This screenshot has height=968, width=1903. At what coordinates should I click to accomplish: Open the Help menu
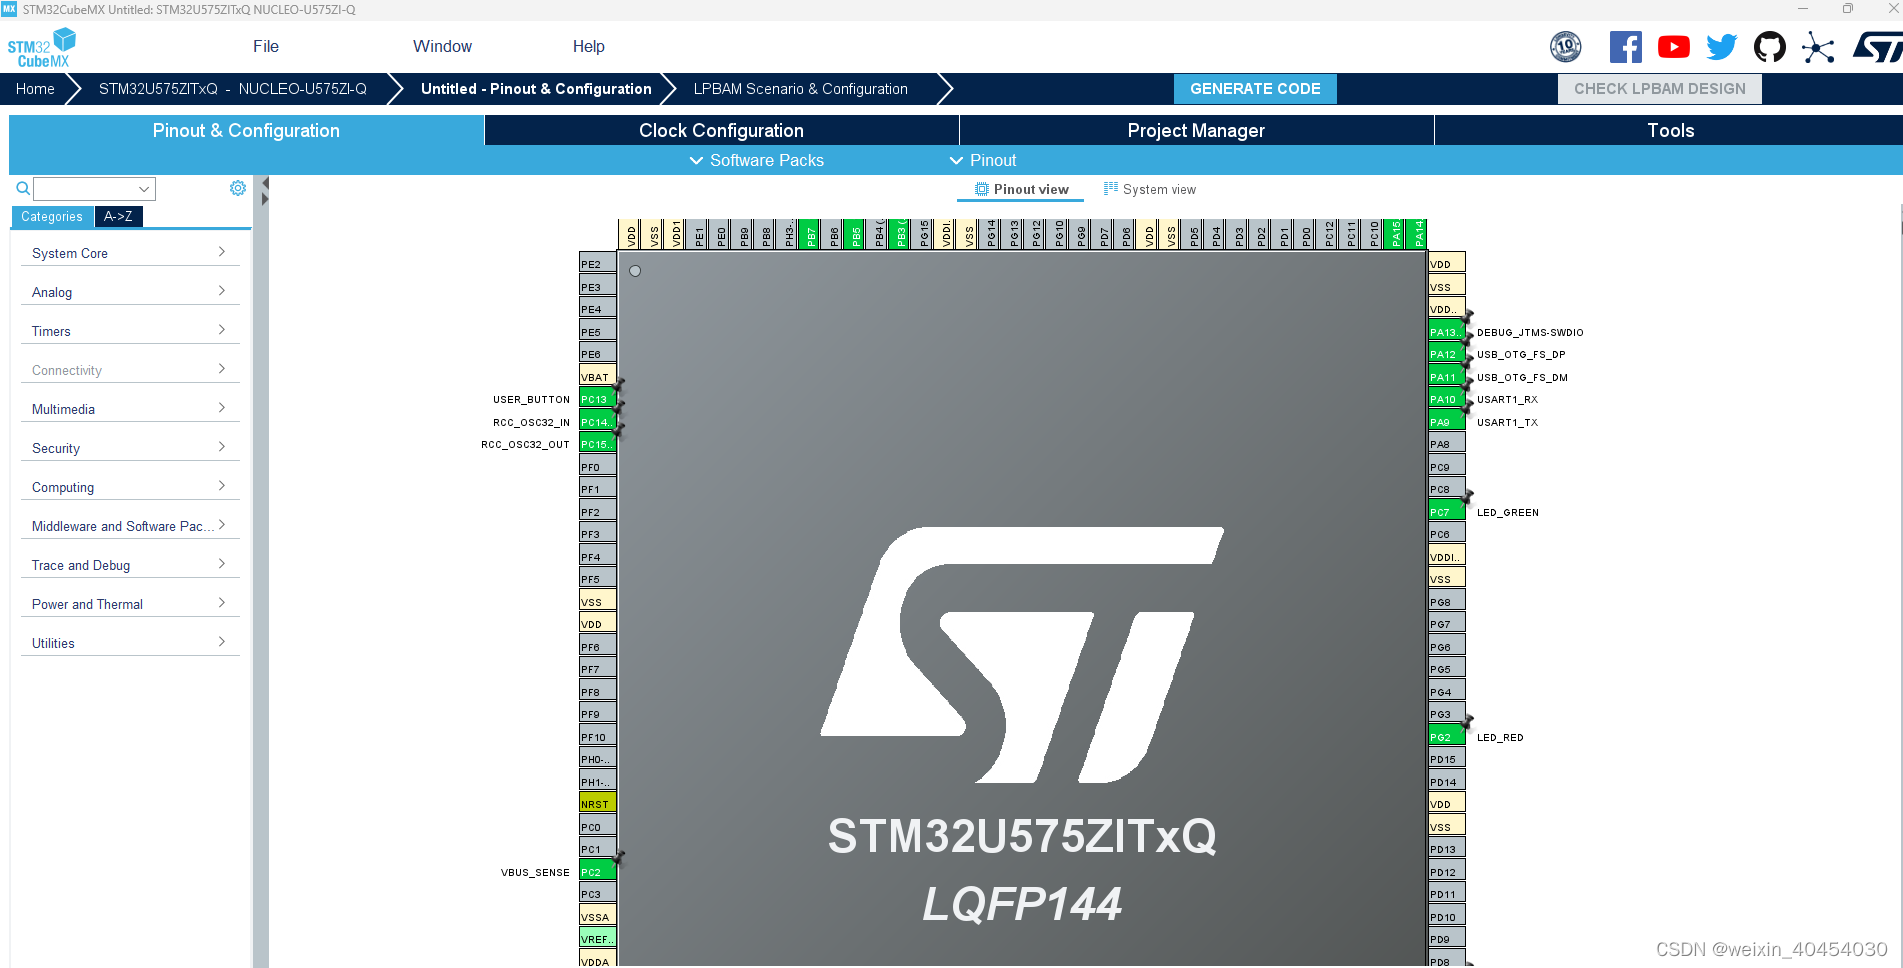(x=588, y=46)
